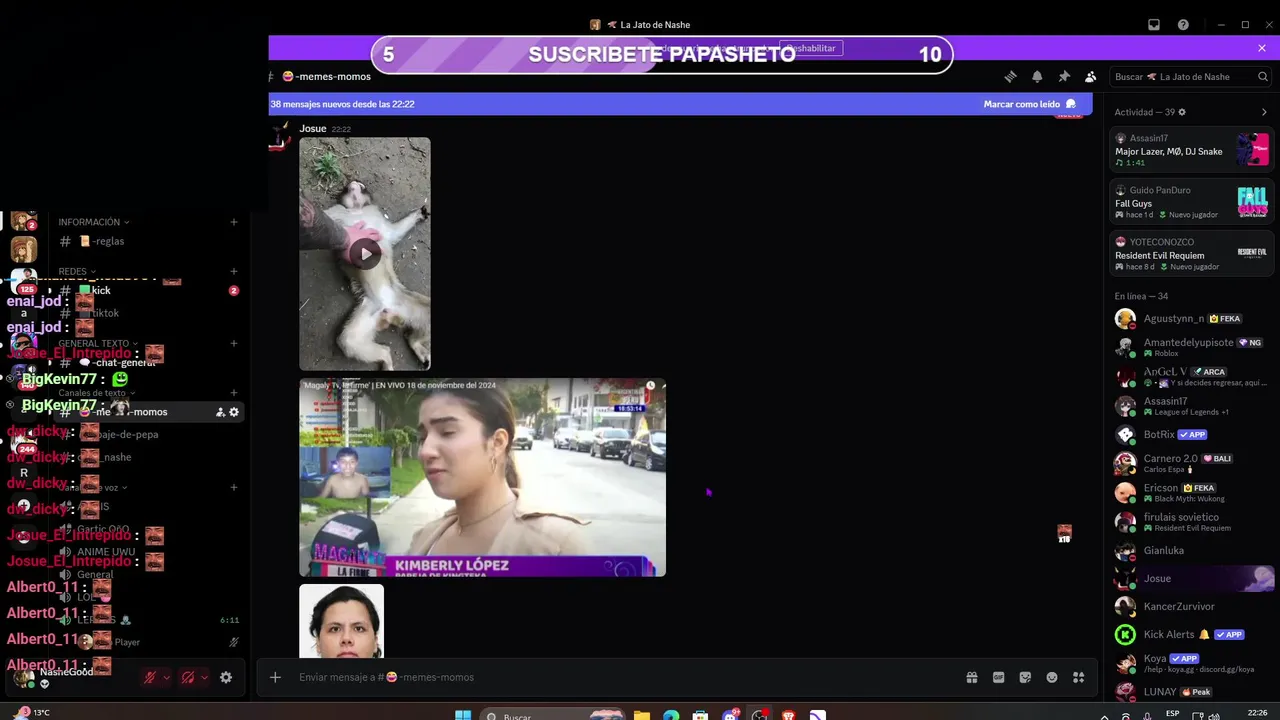The image size is (1280, 720).
Task: Open the Kimberly López news image
Action: pos(482,477)
